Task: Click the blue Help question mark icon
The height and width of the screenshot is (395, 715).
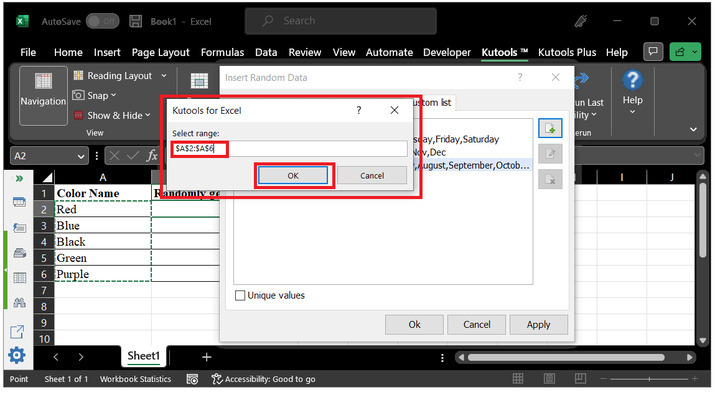Action: 632,80
